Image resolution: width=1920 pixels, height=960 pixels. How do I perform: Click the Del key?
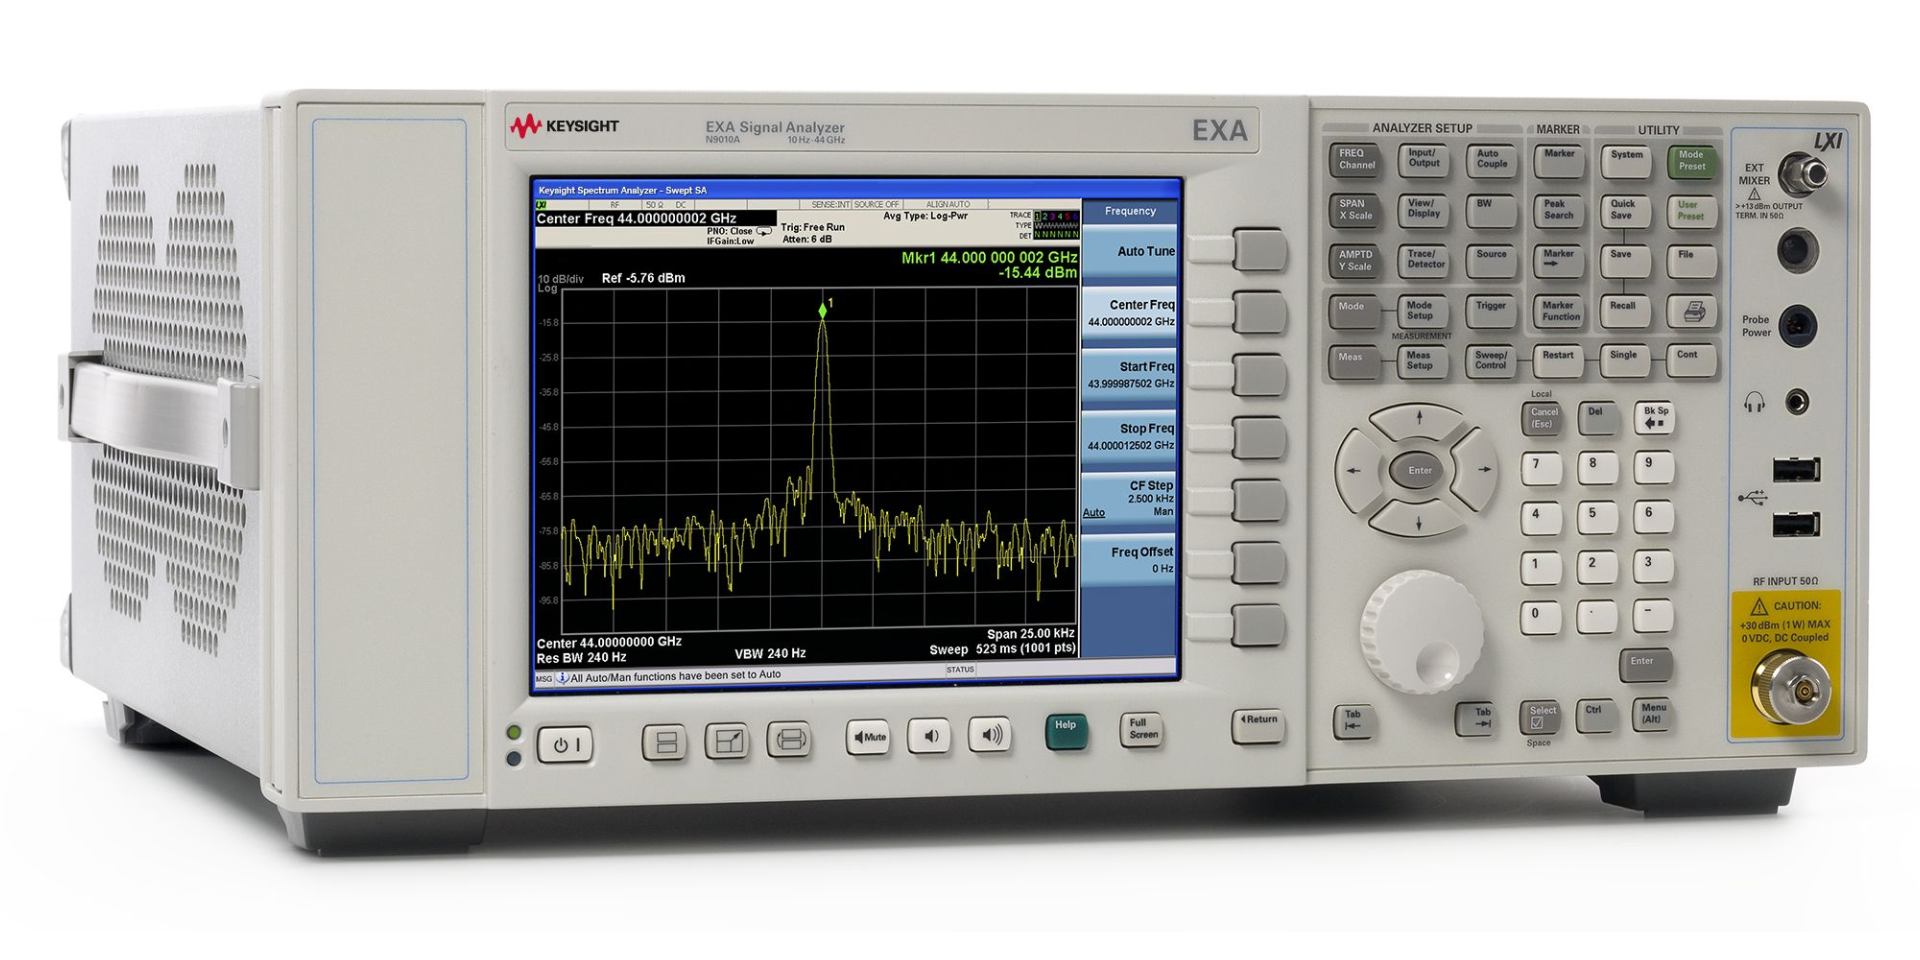(x=1598, y=418)
